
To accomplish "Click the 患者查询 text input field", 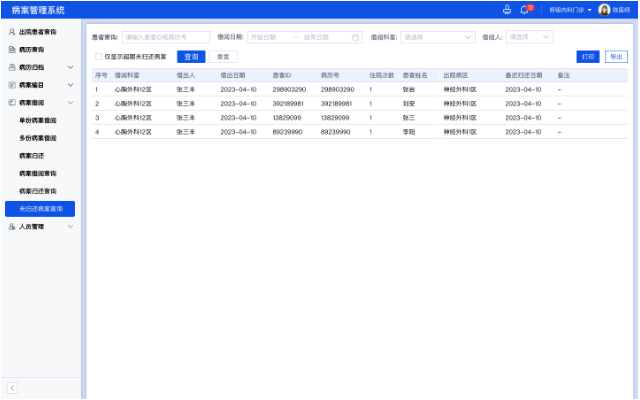I will pos(166,37).
